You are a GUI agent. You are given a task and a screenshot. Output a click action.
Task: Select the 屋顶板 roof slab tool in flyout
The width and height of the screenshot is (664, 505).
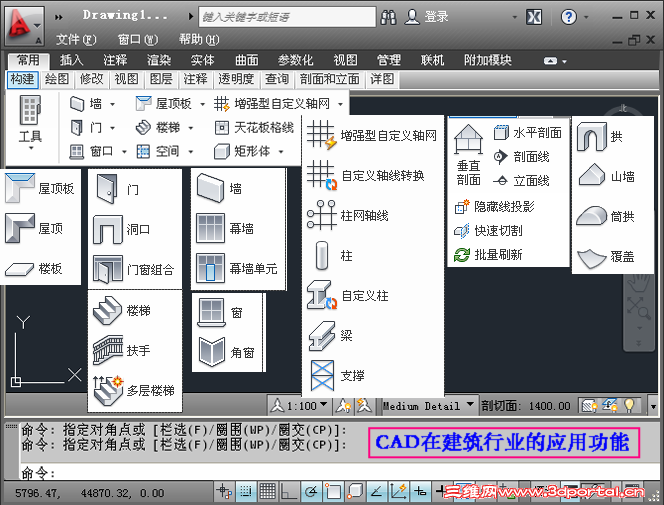(40, 188)
